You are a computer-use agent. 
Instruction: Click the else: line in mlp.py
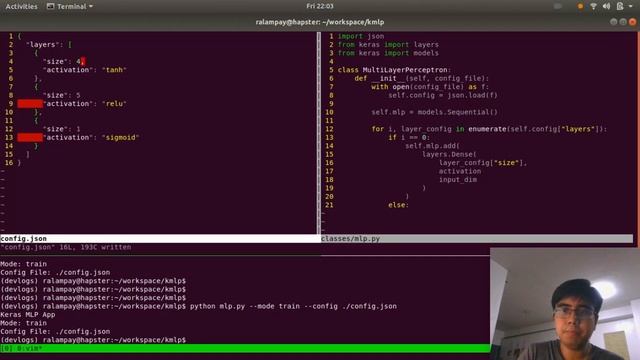pyautogui.click(x=398, y=205)
